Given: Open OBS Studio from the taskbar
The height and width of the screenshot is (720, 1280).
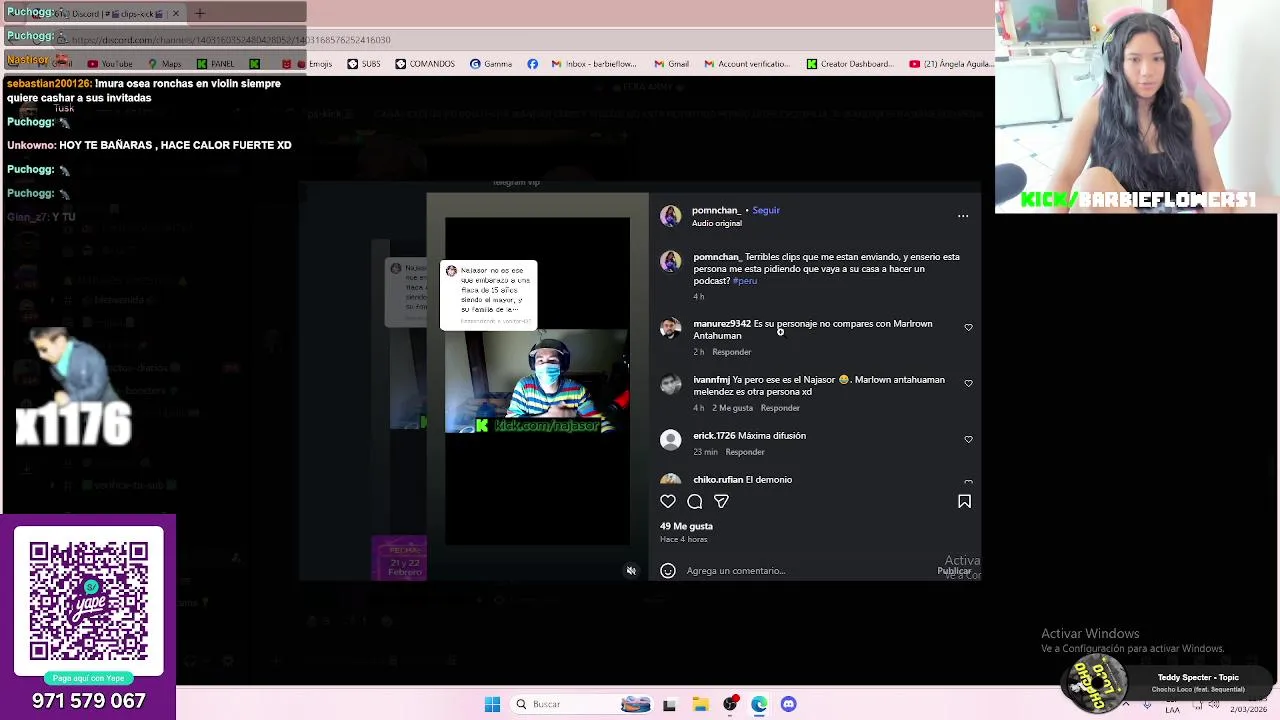Looking at the screenshot, I should click(x=730, y=705).
